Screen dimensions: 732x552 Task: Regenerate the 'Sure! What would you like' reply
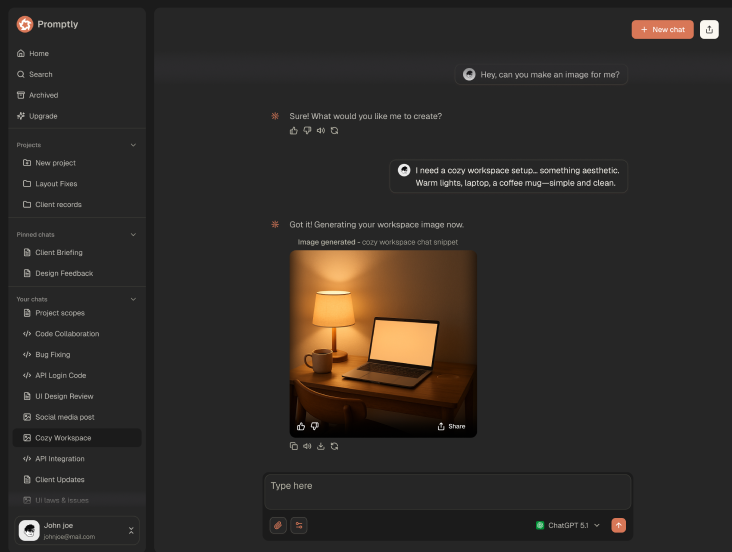pyautogui.click(x=334, y=131)
